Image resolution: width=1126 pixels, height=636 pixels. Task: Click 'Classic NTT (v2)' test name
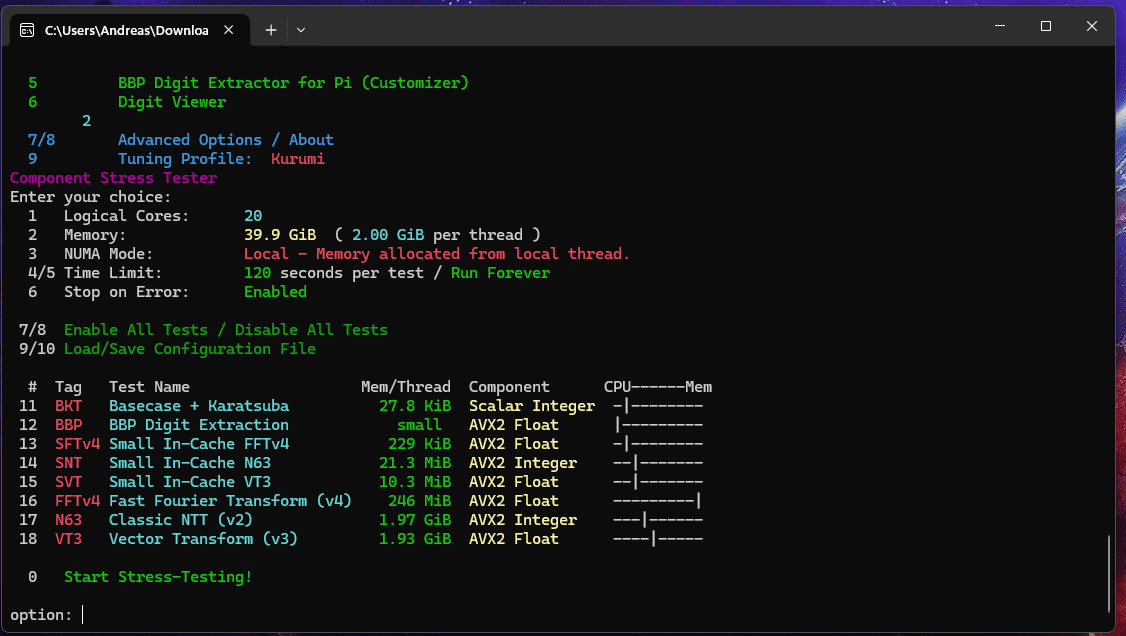(181, 520)
